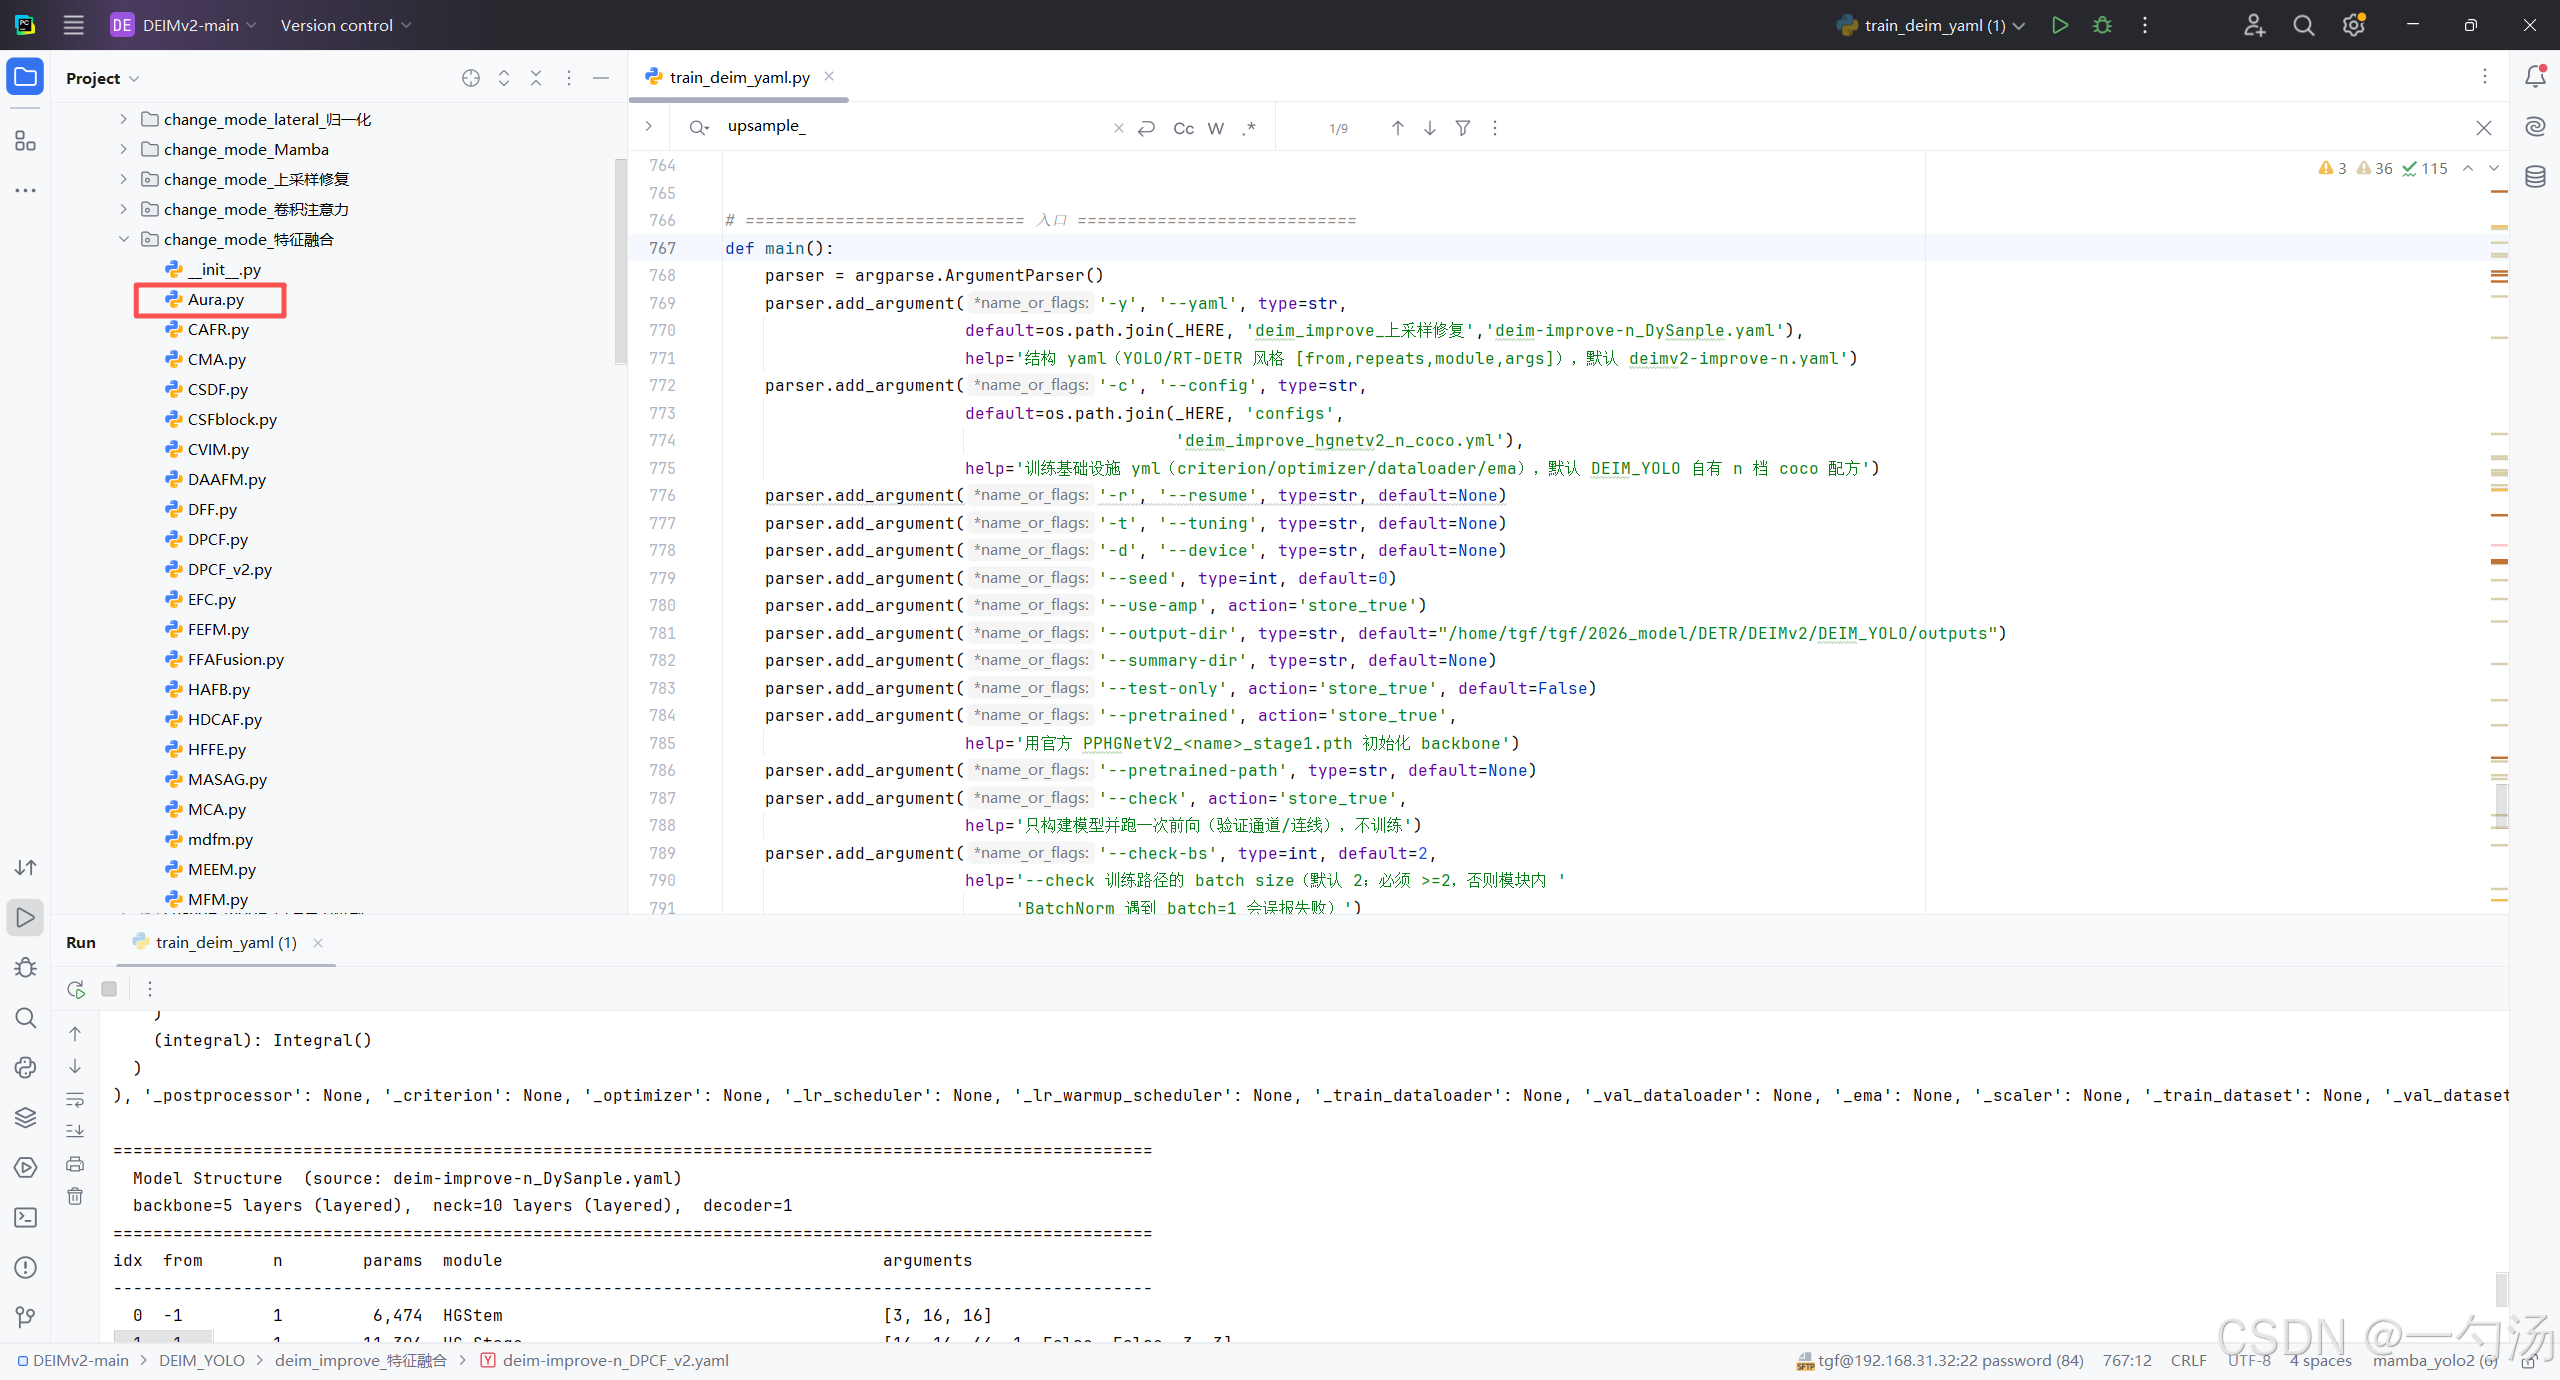Switch to the train_deim_yaml.py editor tab
Viewport: 2560px width, 1380px height.
click(738, 77)
